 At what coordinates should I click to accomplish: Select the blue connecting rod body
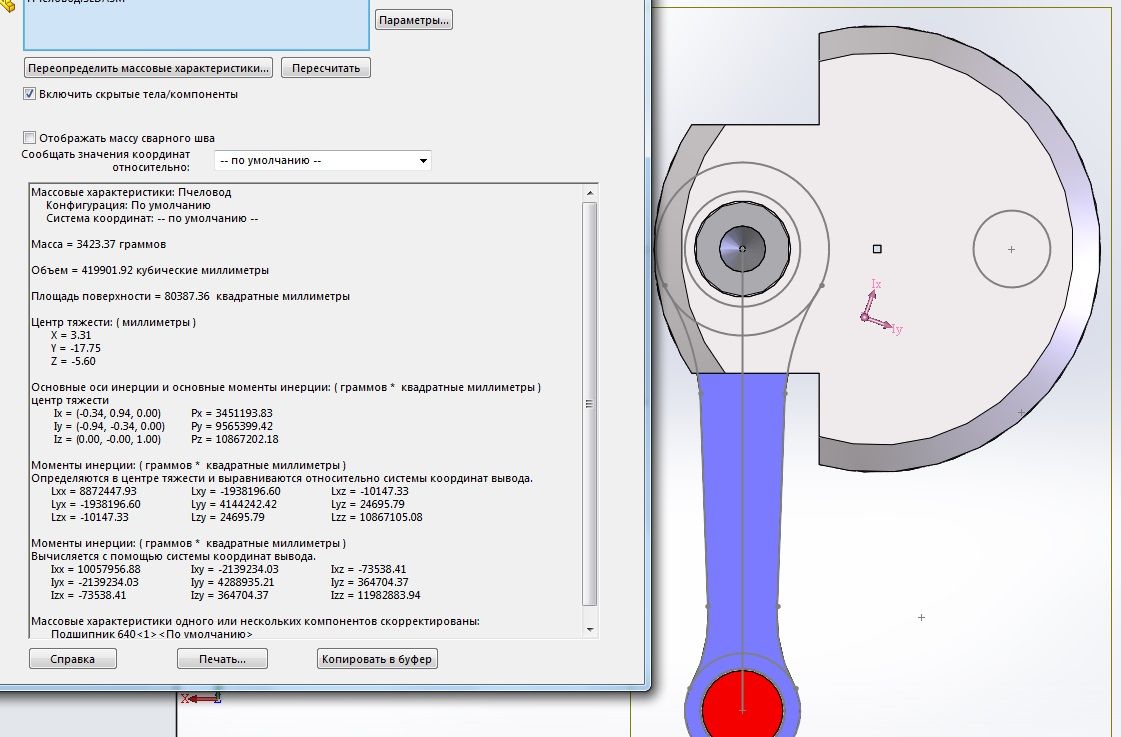point(742,500)
